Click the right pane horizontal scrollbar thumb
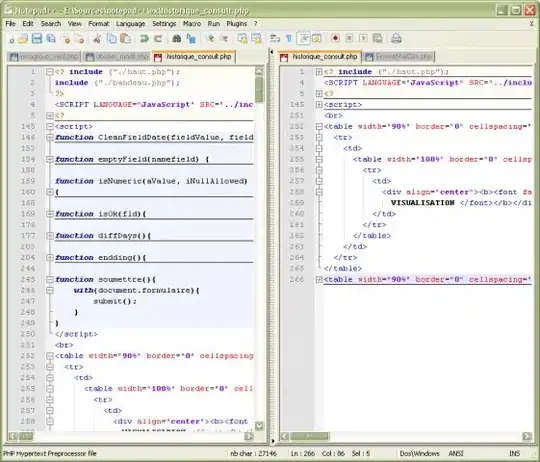This screenshot has width=540, height=462. (x=309, y=437)
